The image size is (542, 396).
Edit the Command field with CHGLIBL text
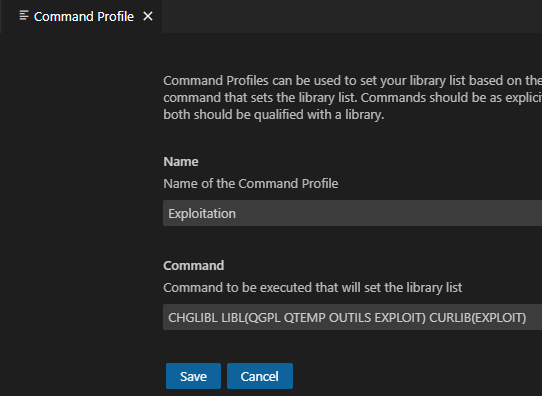(x=353, y=317)
